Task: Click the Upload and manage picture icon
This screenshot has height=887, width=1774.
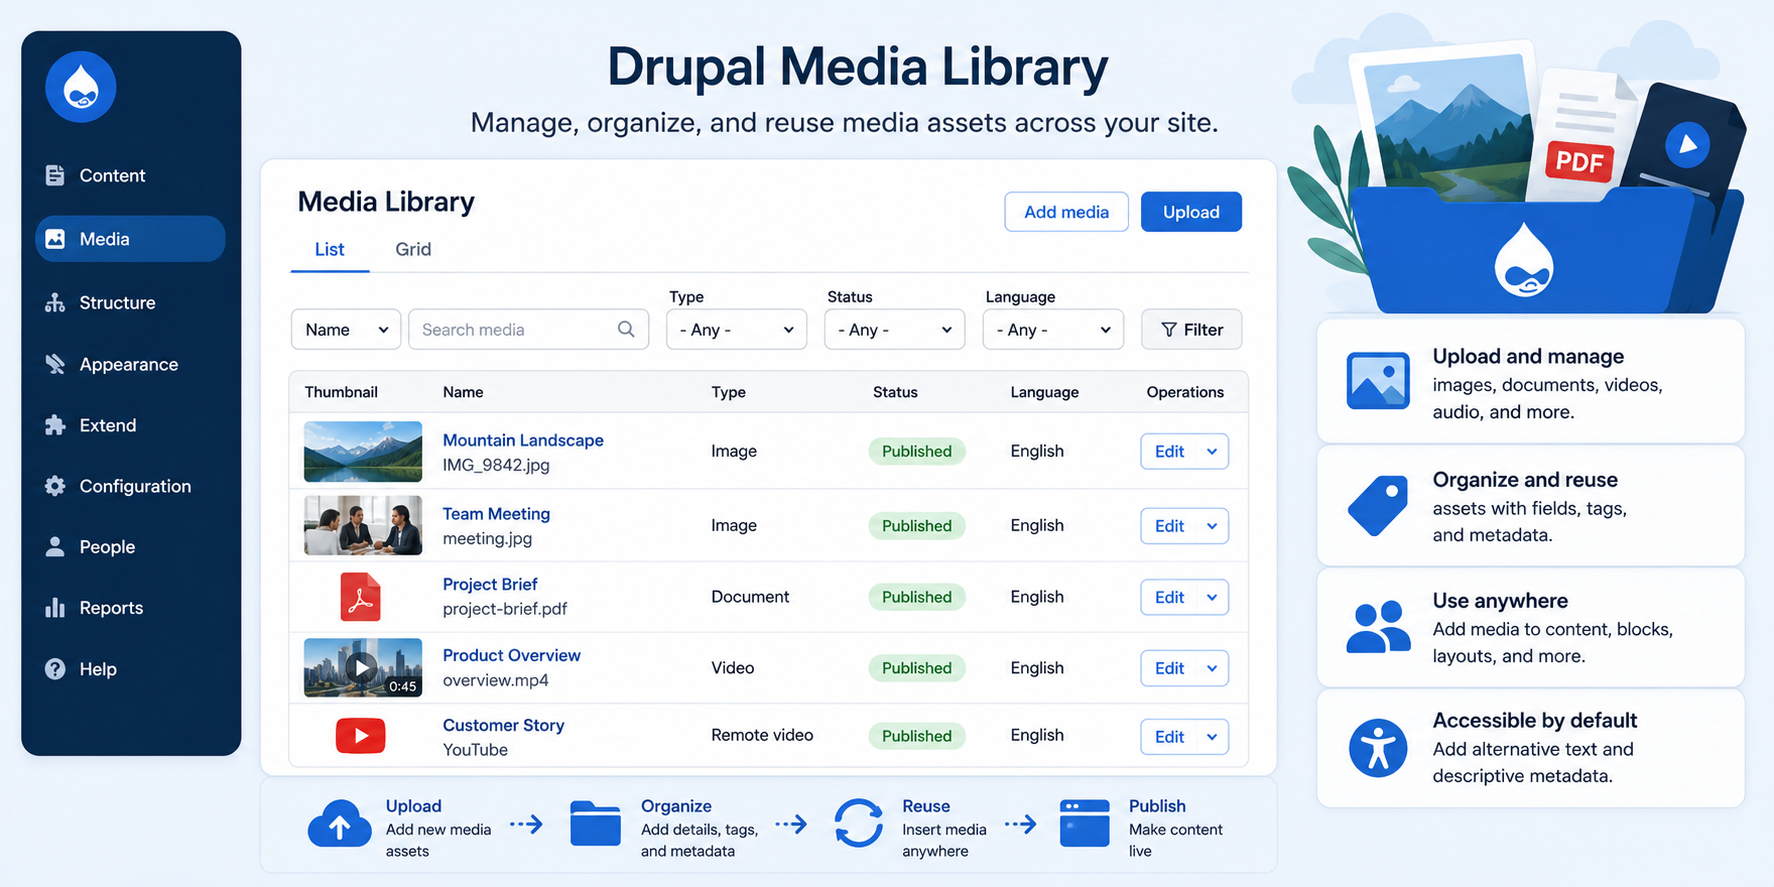Action: 1378,381
